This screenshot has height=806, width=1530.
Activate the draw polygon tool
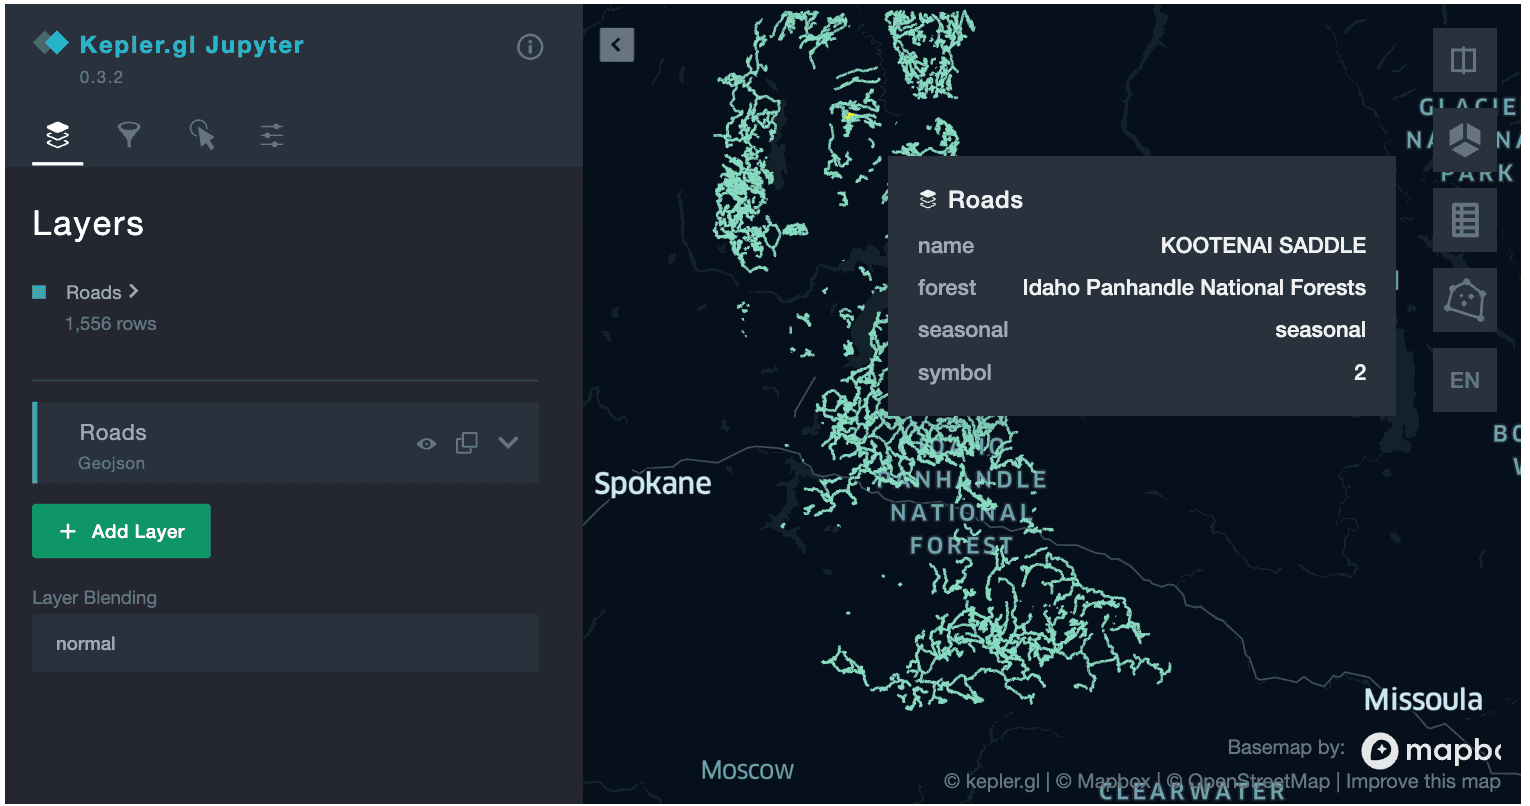(1464, 300)
